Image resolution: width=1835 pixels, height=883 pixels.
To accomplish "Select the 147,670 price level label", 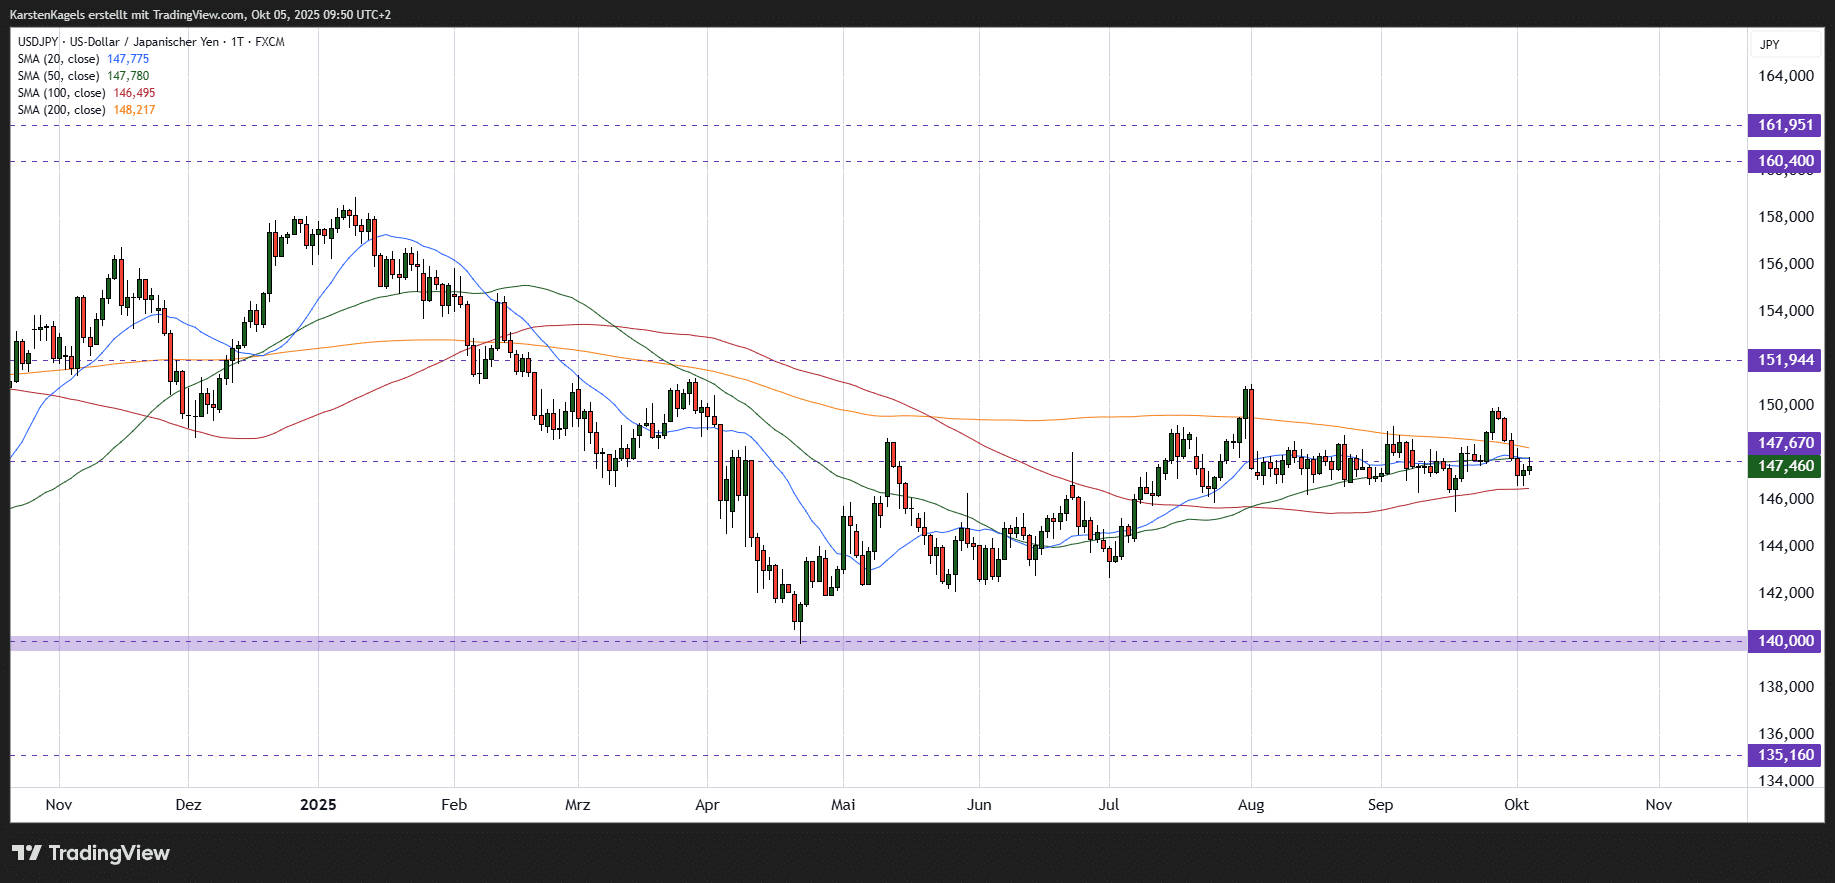I will pos(1785,443).
